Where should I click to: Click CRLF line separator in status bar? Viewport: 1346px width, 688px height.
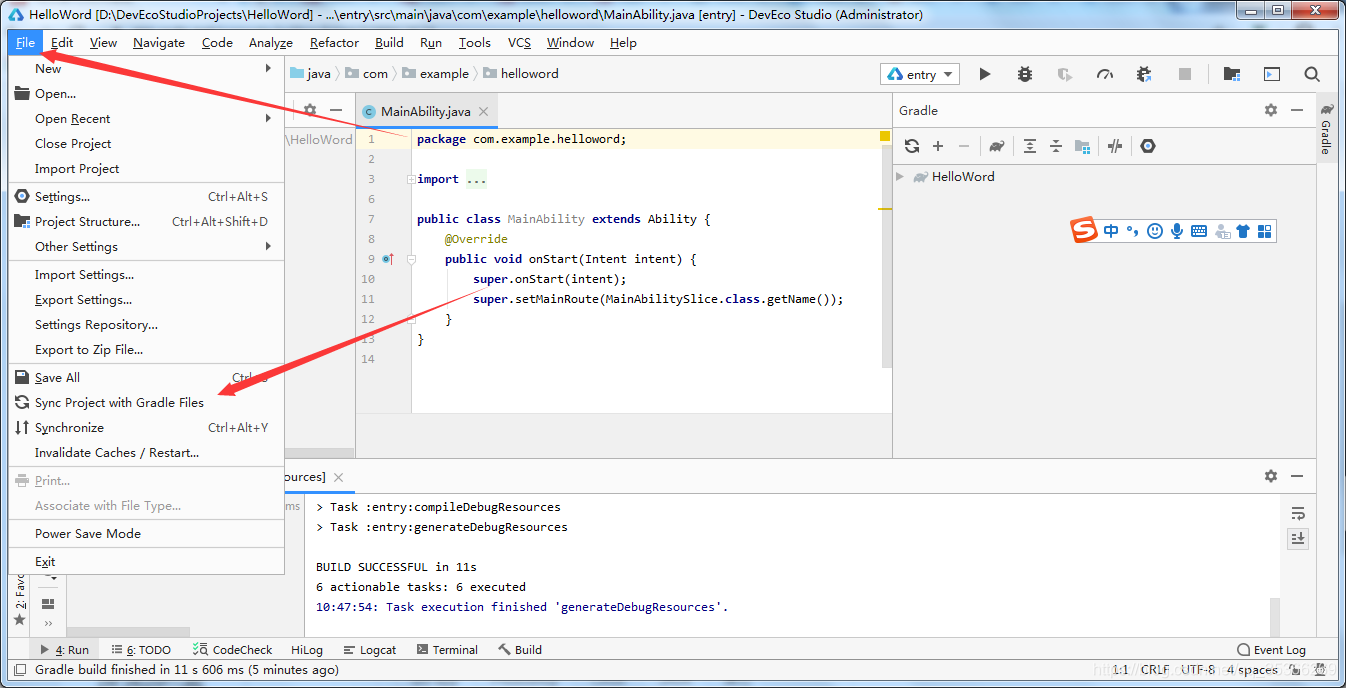[x=1155, y=670]
